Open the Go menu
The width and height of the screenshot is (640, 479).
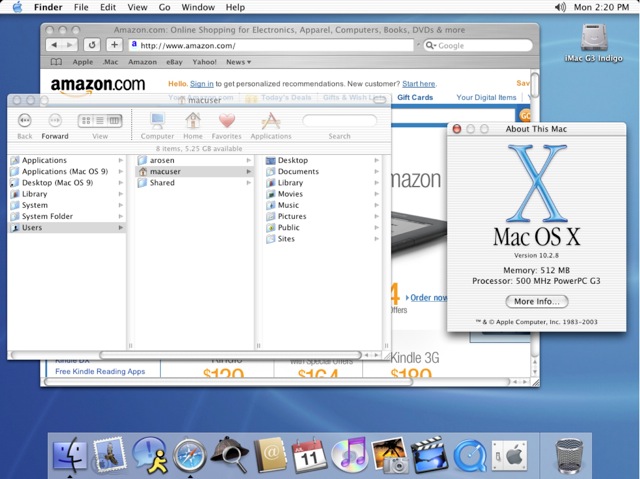[x=164, y=7]
